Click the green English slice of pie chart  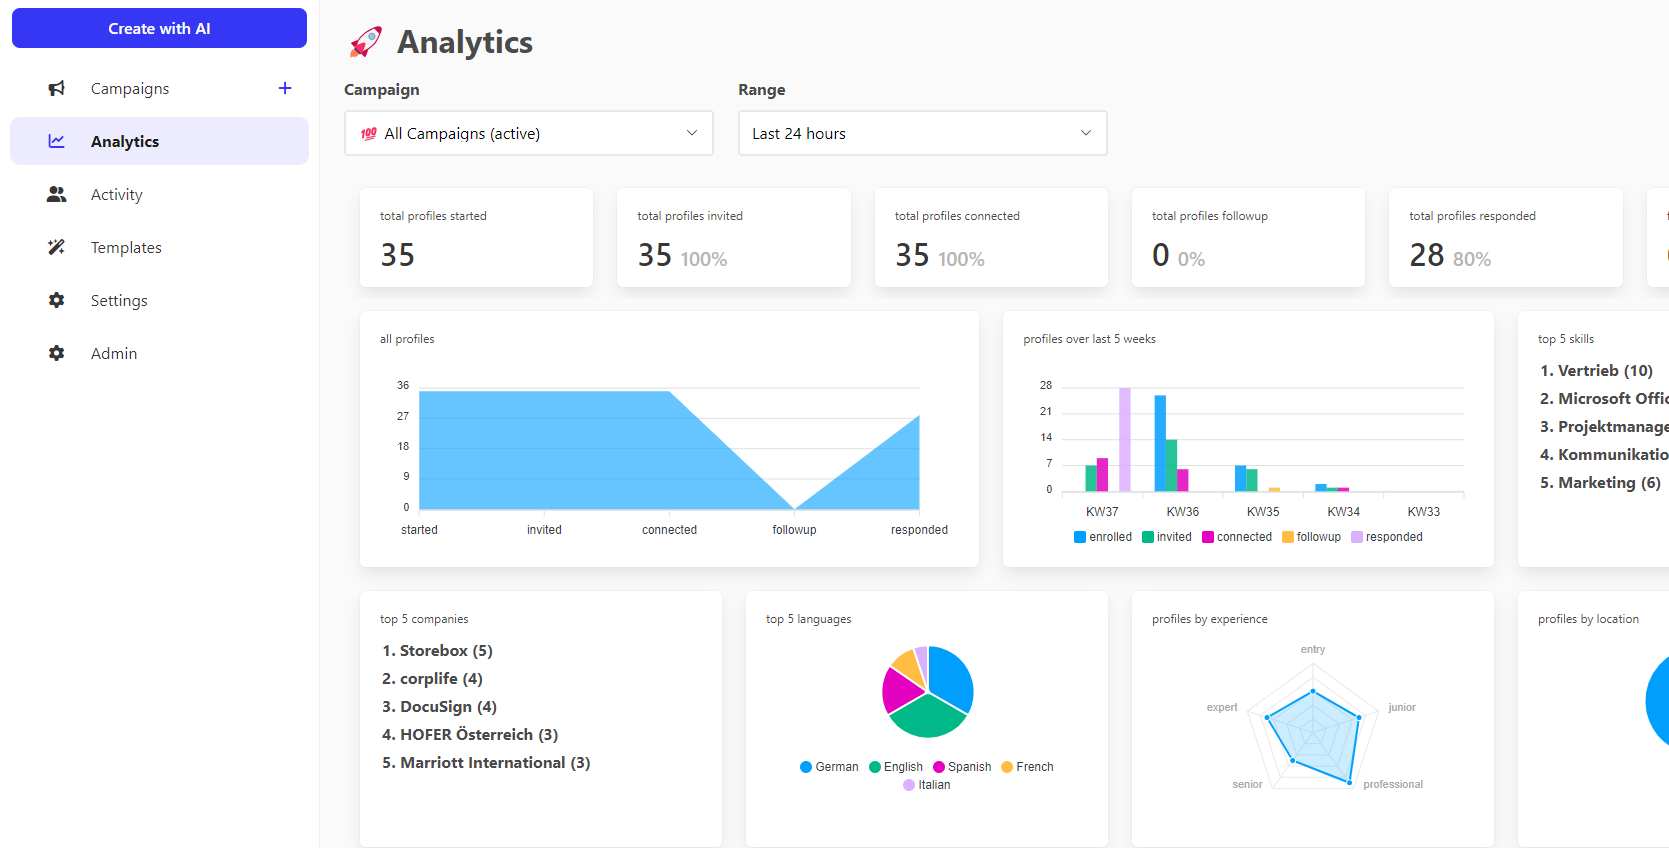(928, 717)
